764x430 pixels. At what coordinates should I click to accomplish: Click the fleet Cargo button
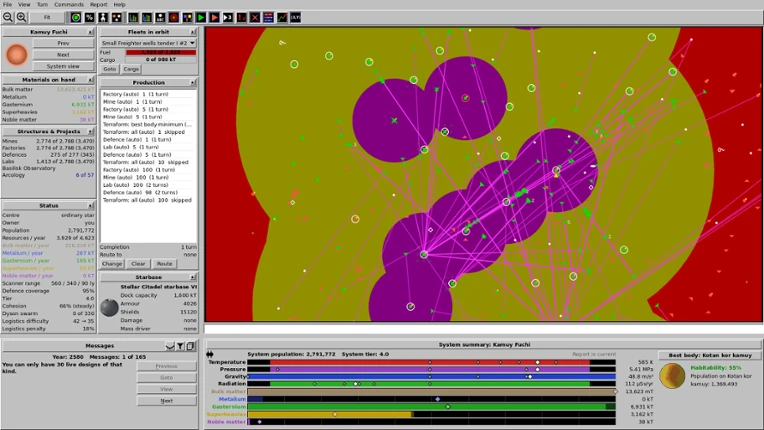click(131, 69)
